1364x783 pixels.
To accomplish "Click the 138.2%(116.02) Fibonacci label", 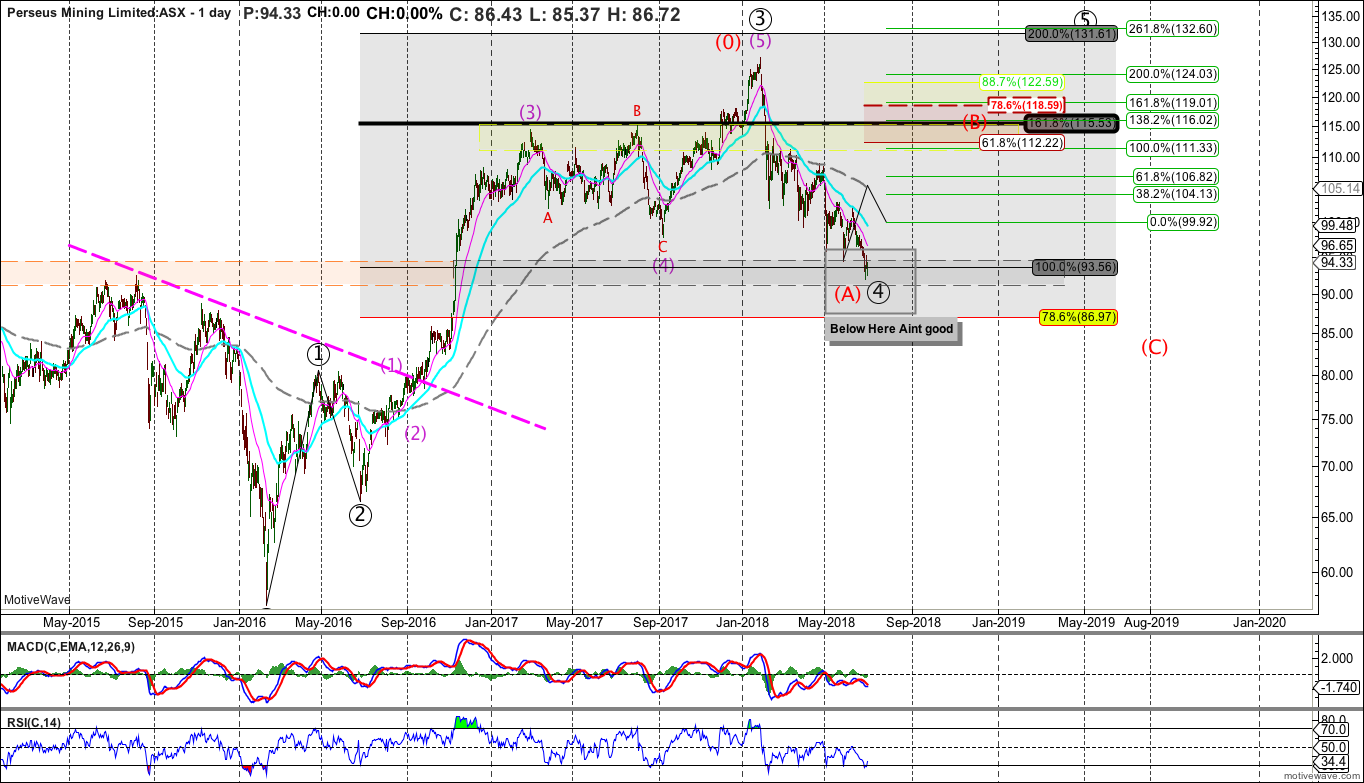I will coord(1171,119).
